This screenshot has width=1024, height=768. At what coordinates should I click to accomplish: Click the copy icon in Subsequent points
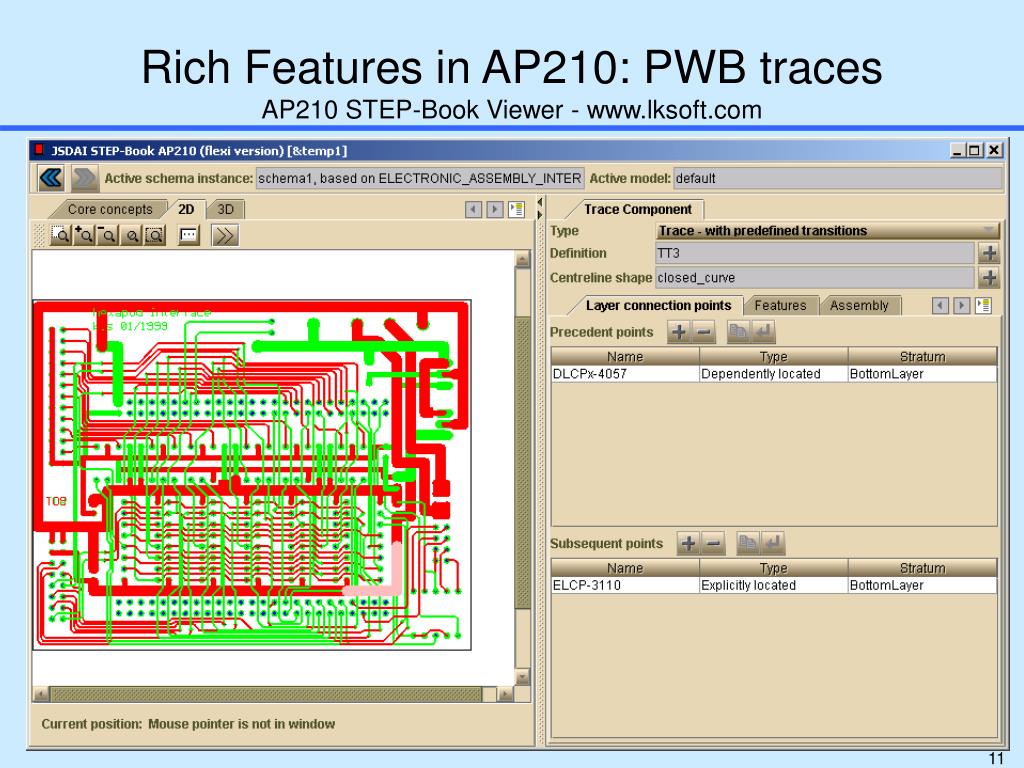pyautogui.click(x=748, y=543)
